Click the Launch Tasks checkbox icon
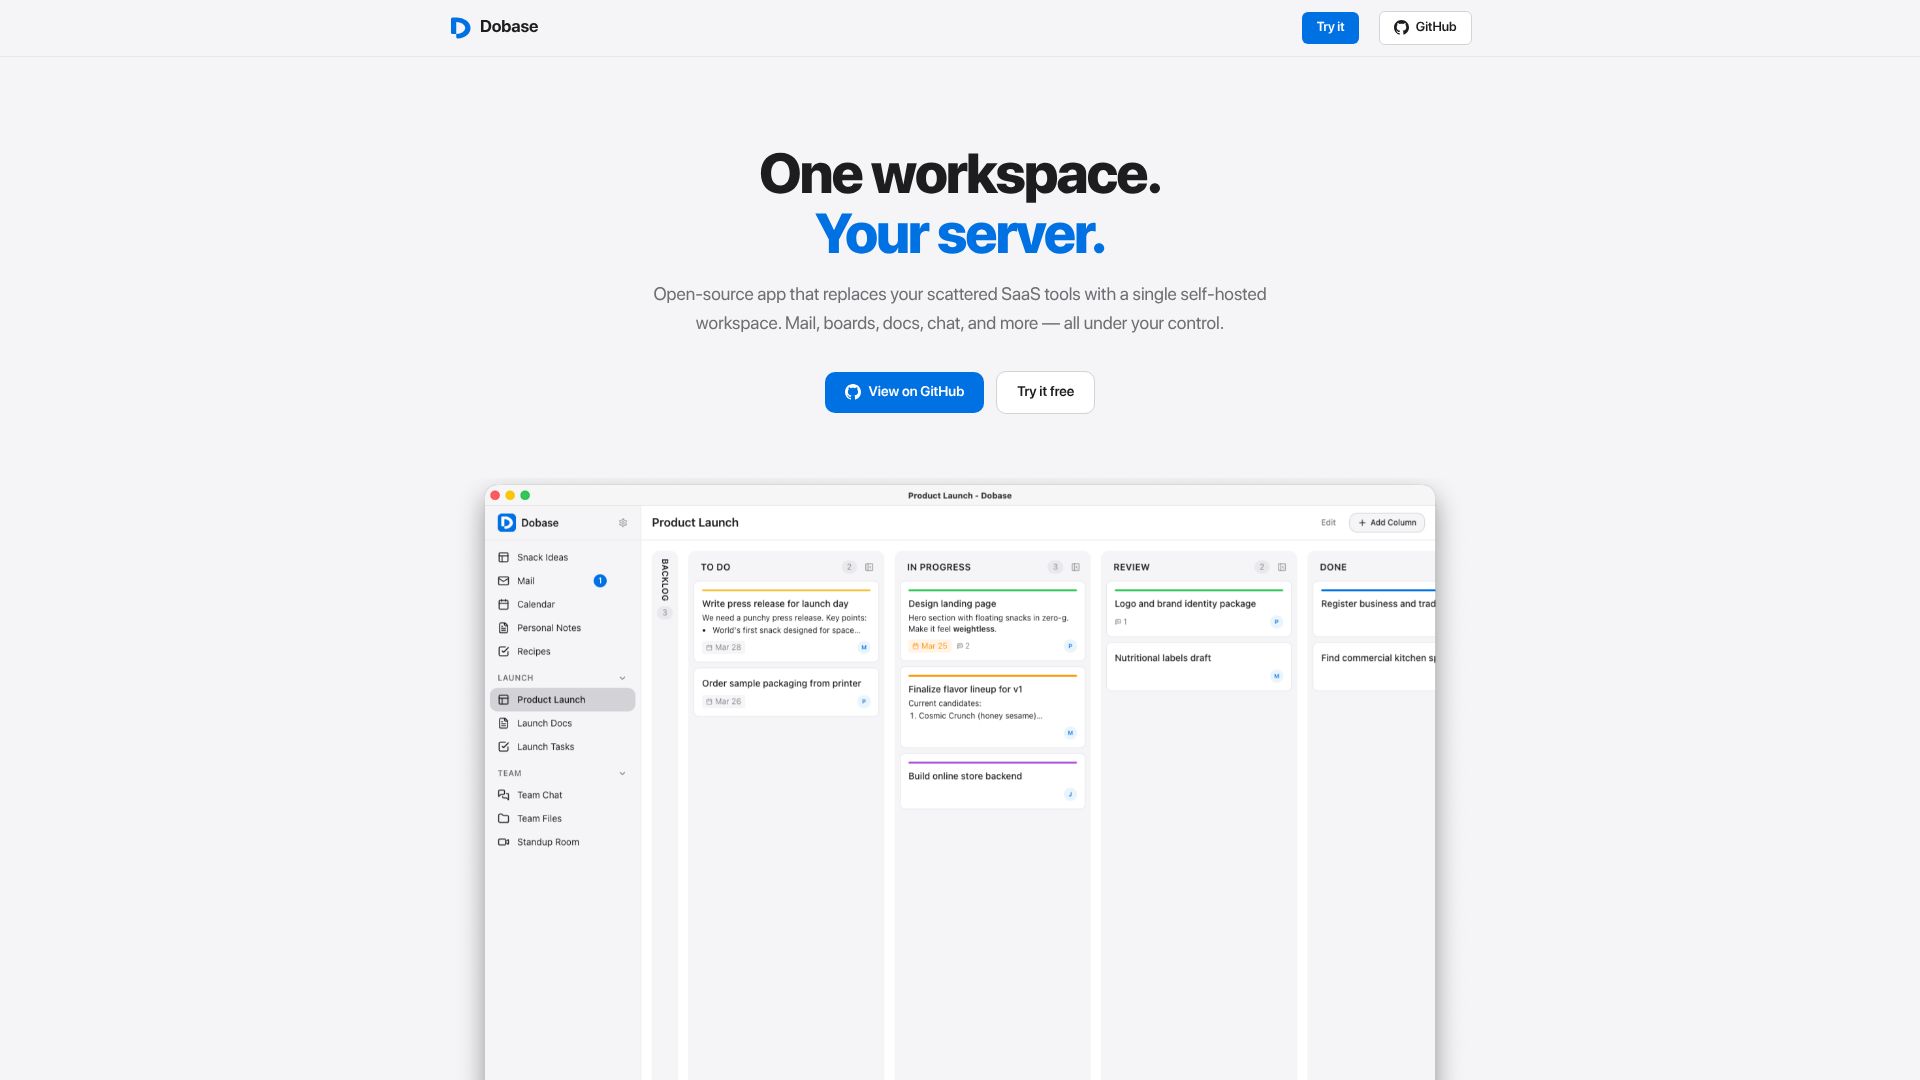Viewport: 1920px width, 1080px height. click(x=504, y=747)
